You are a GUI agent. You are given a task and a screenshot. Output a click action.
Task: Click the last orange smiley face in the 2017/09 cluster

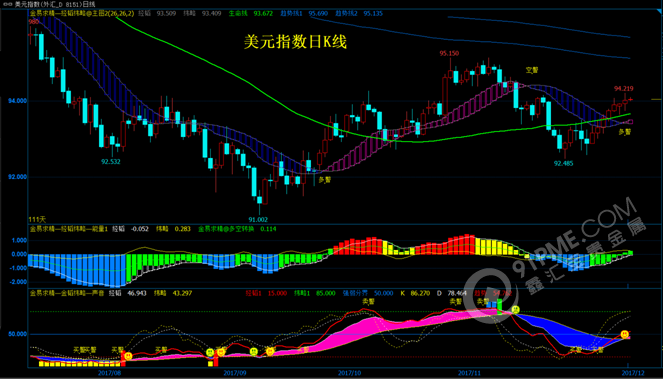tap(270, 351)
